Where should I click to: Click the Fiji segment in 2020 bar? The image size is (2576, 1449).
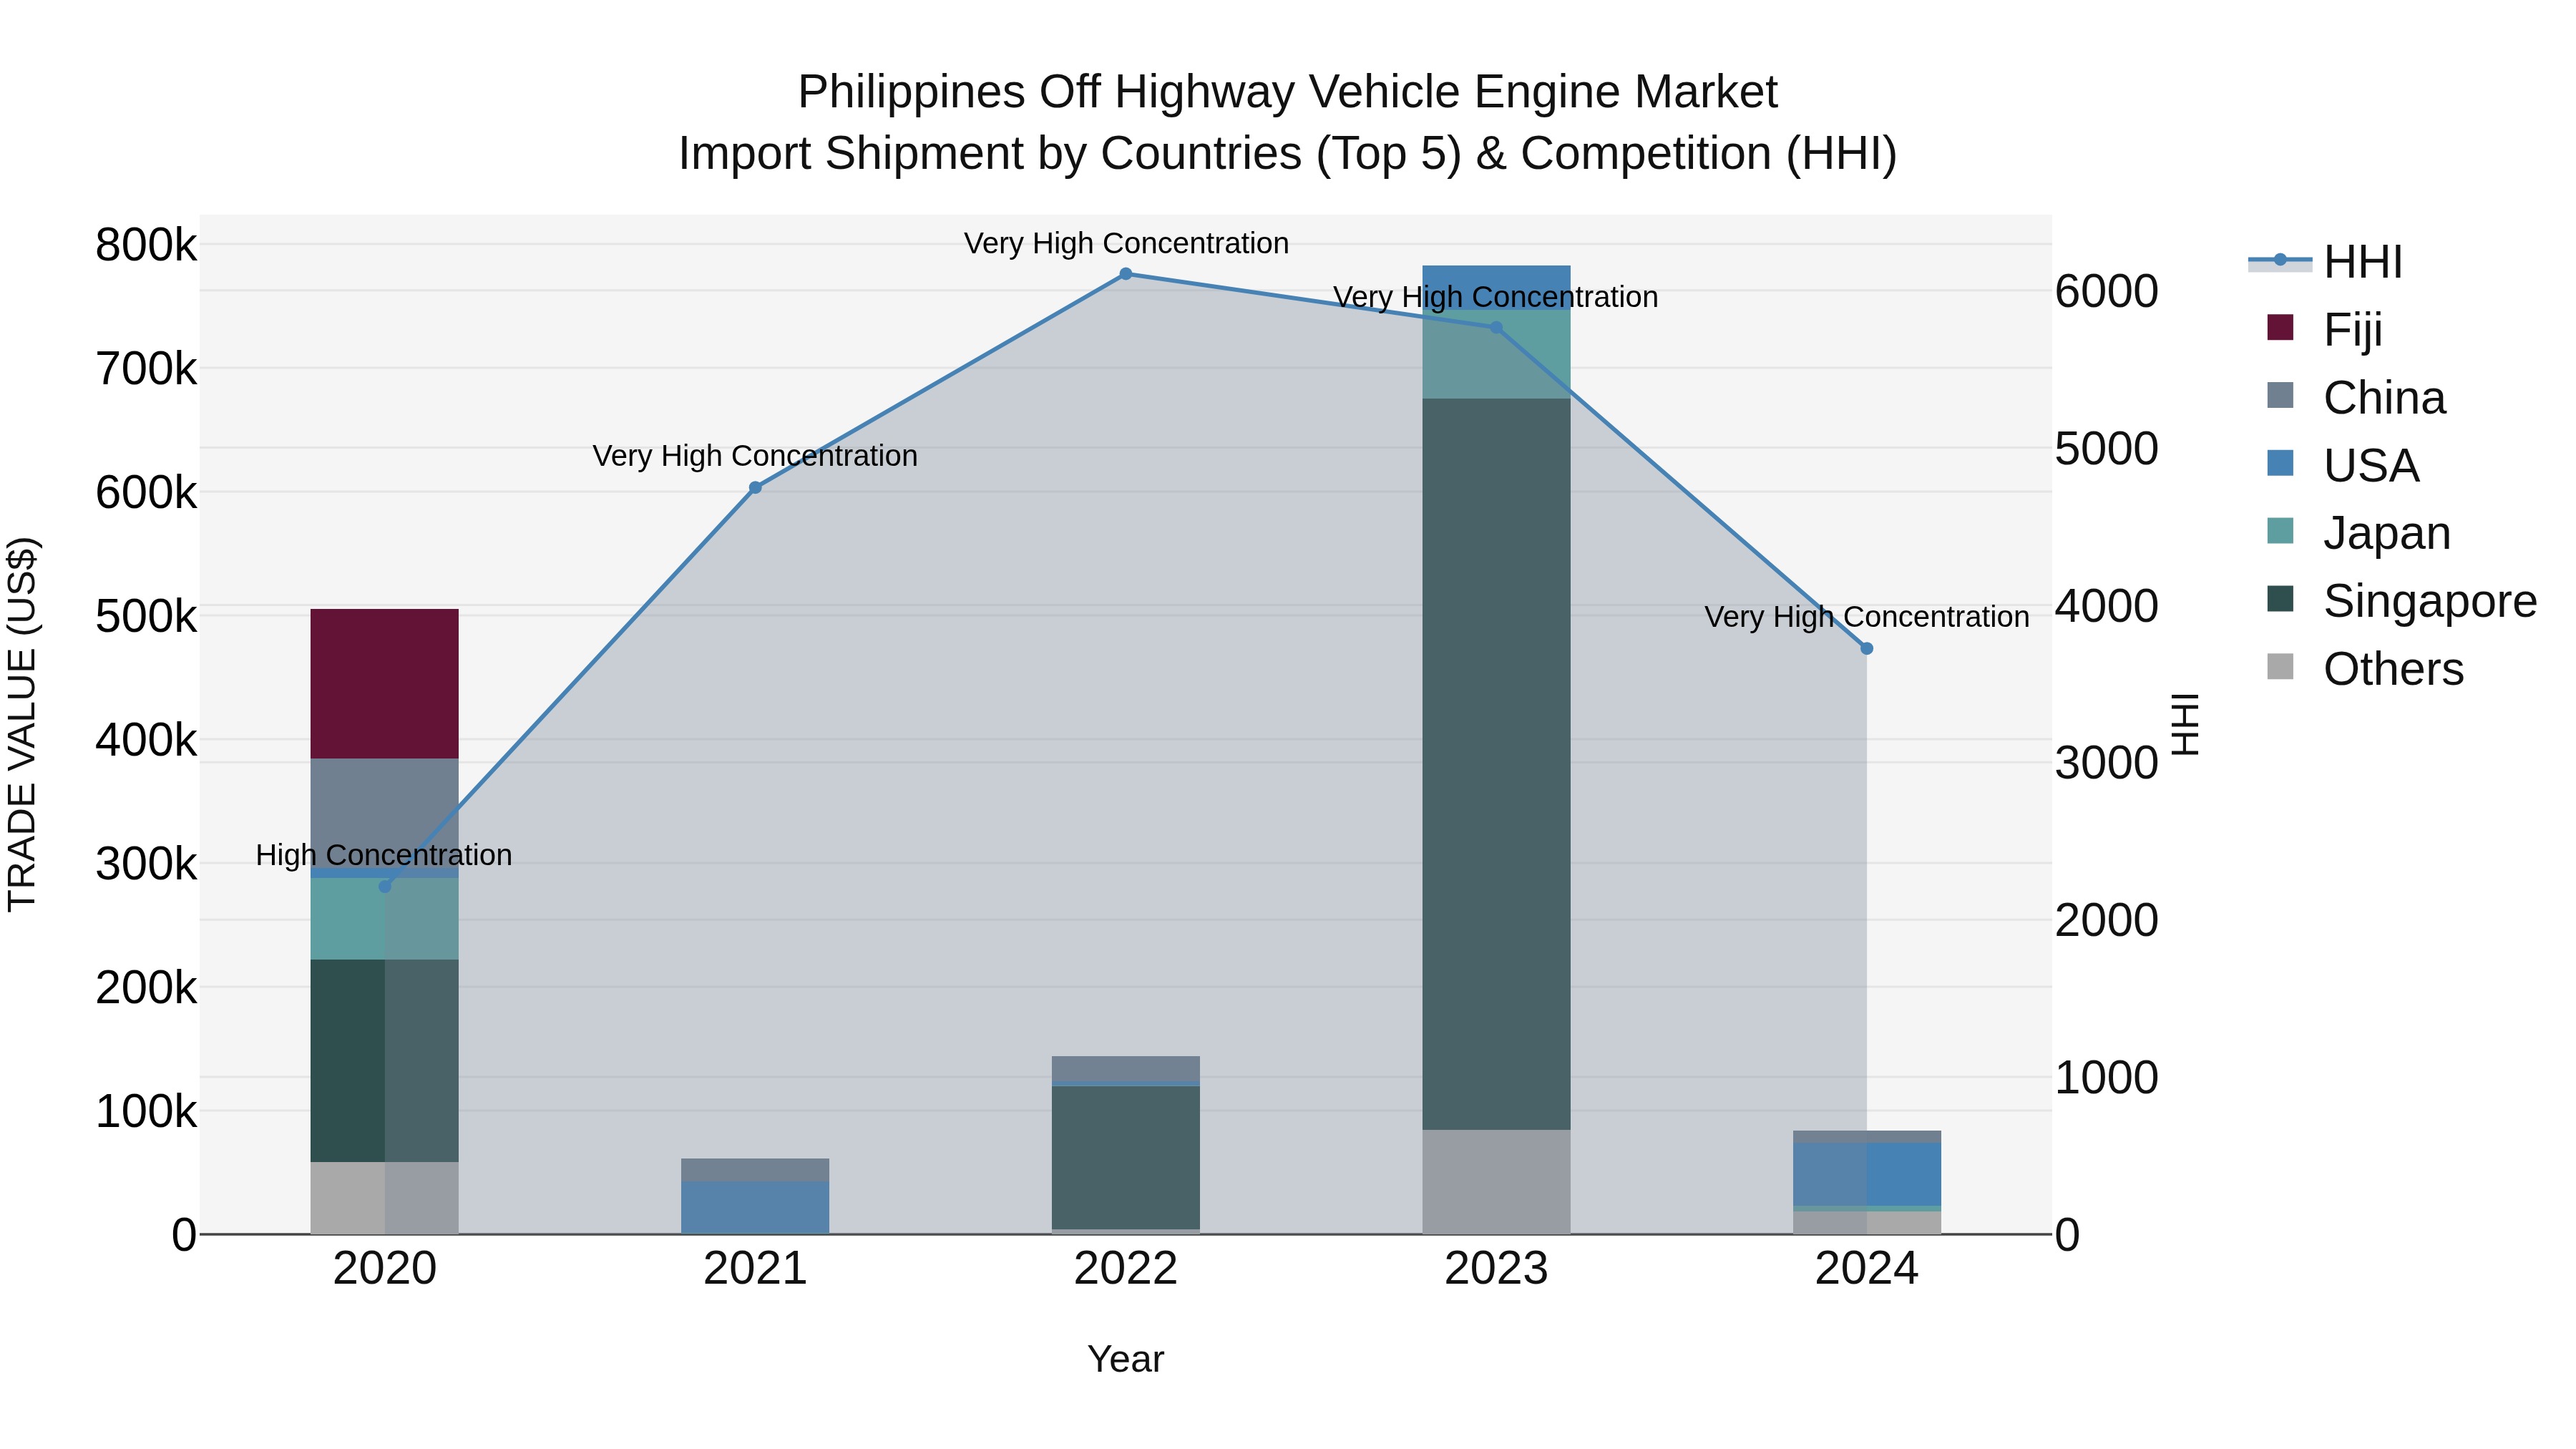[385, 684]
